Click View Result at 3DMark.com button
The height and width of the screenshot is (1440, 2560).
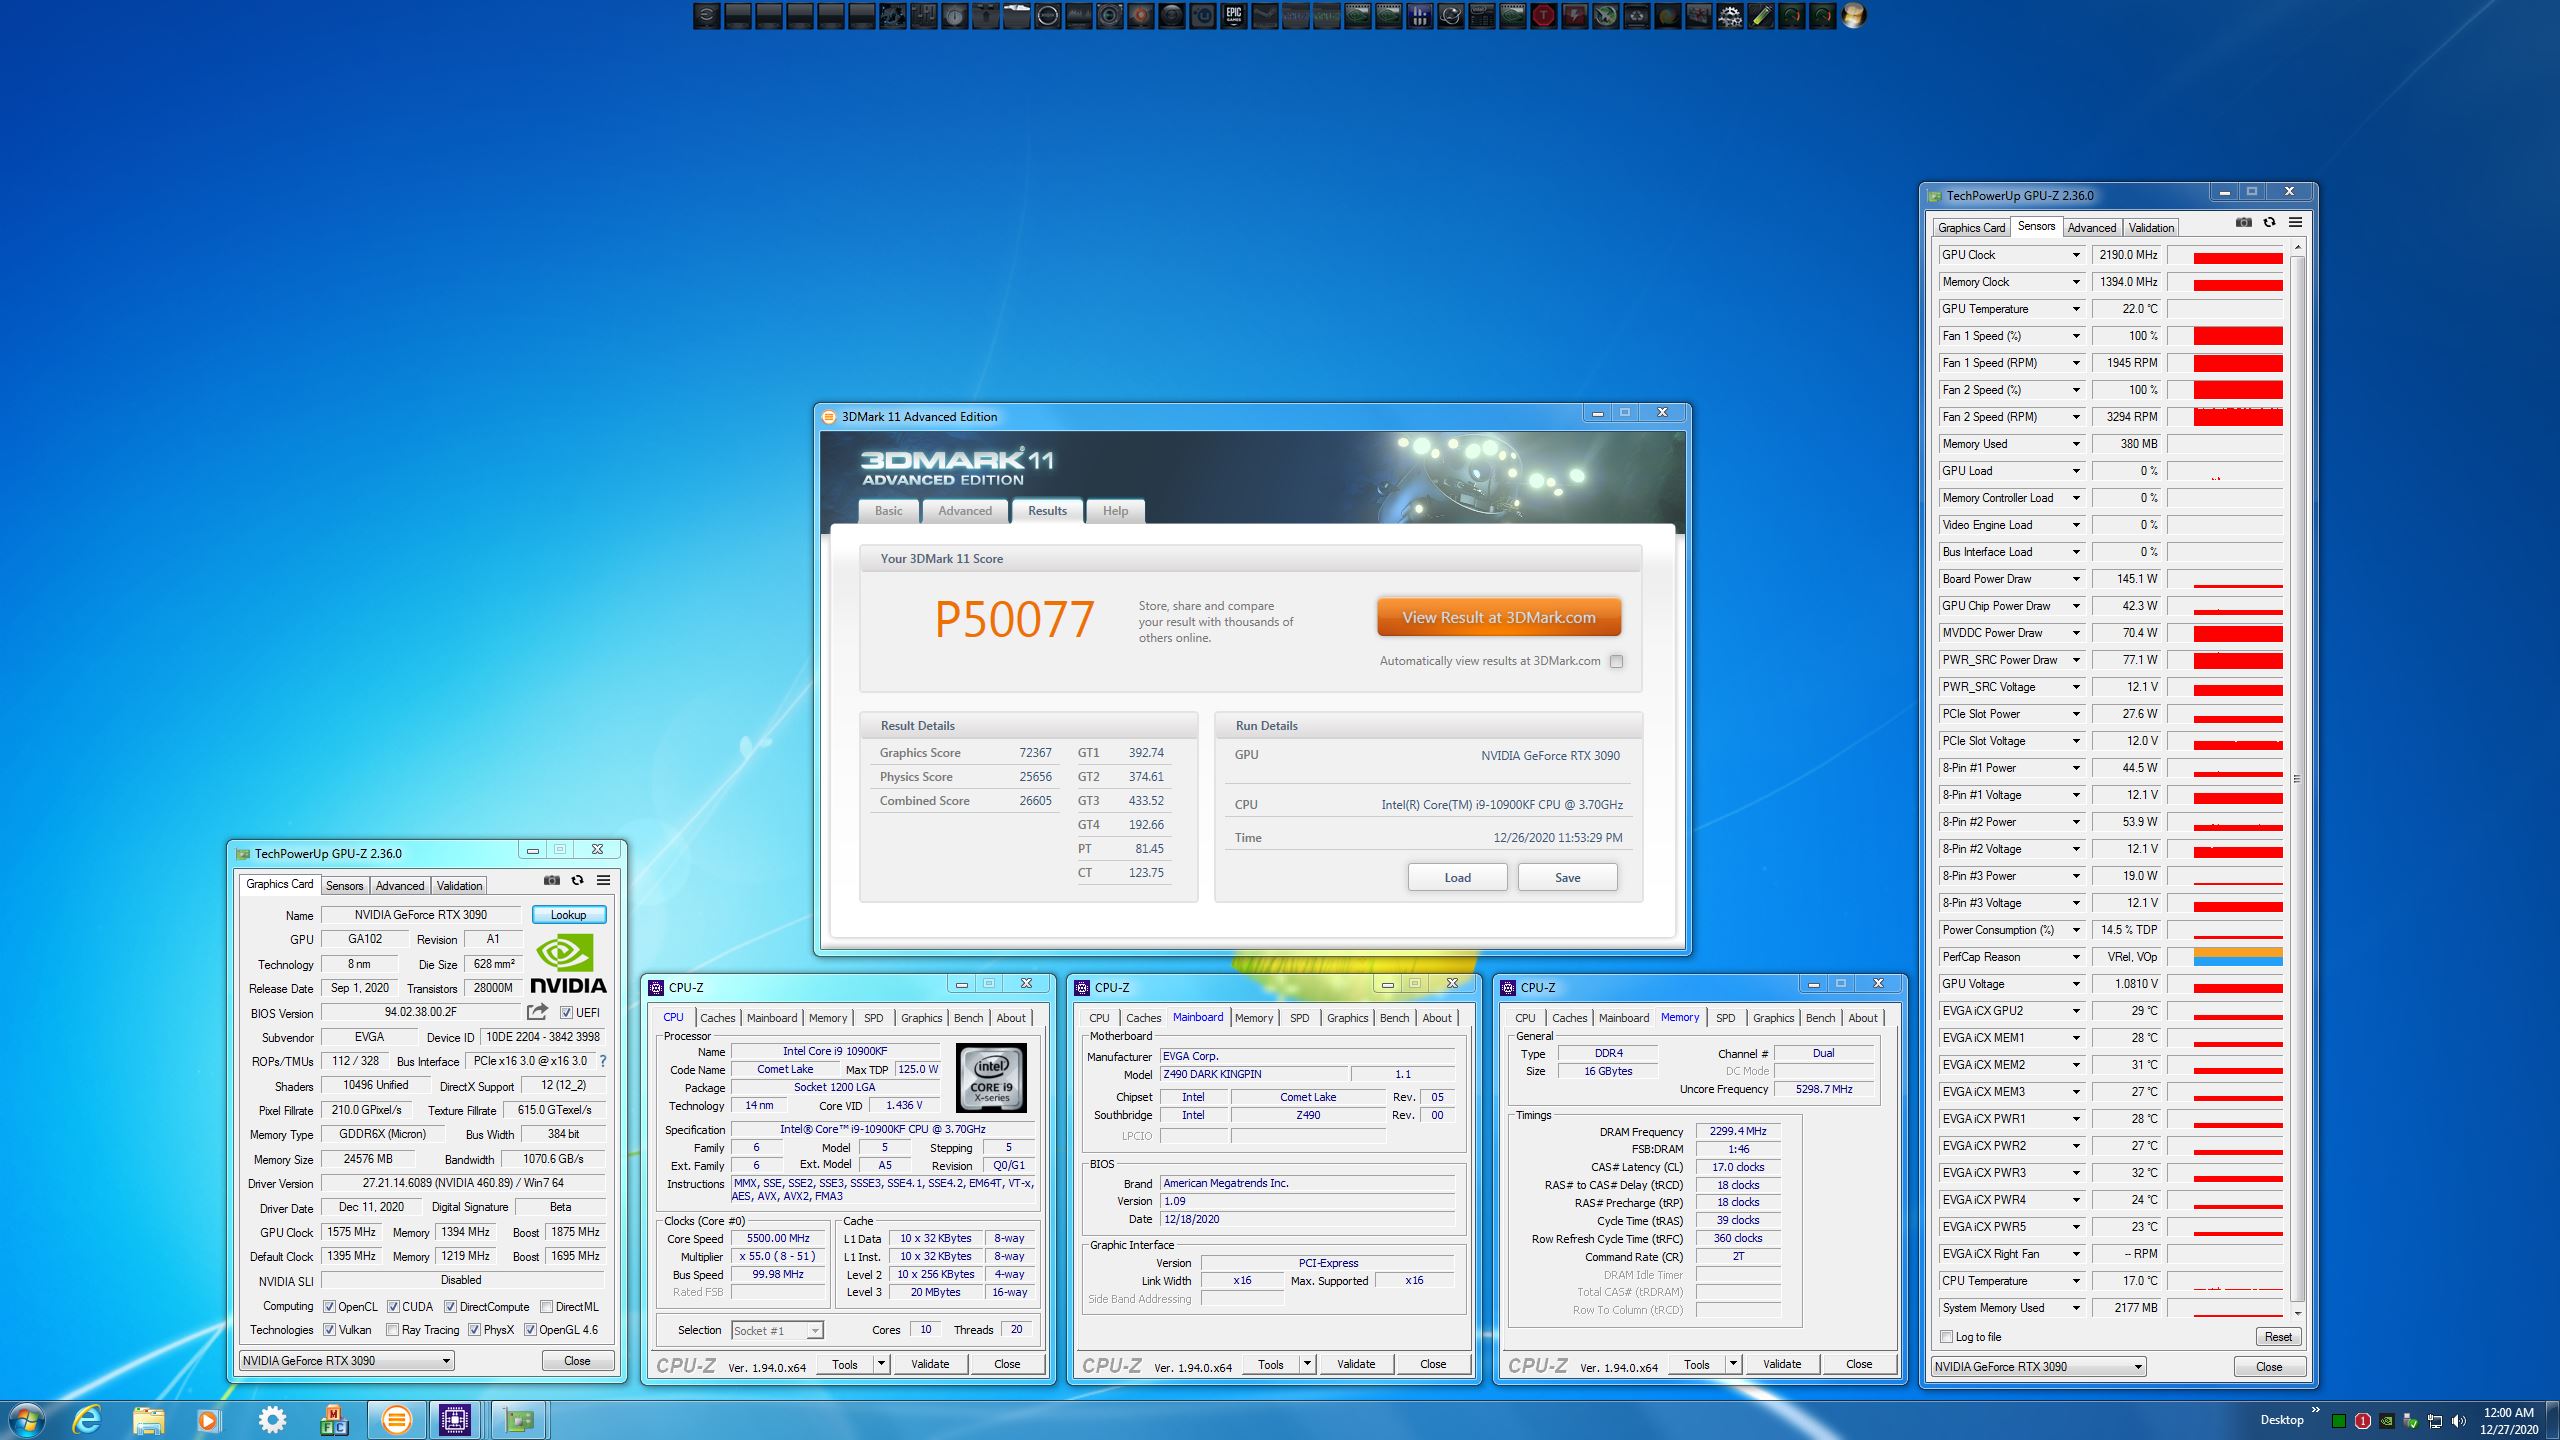[1498, 617]
